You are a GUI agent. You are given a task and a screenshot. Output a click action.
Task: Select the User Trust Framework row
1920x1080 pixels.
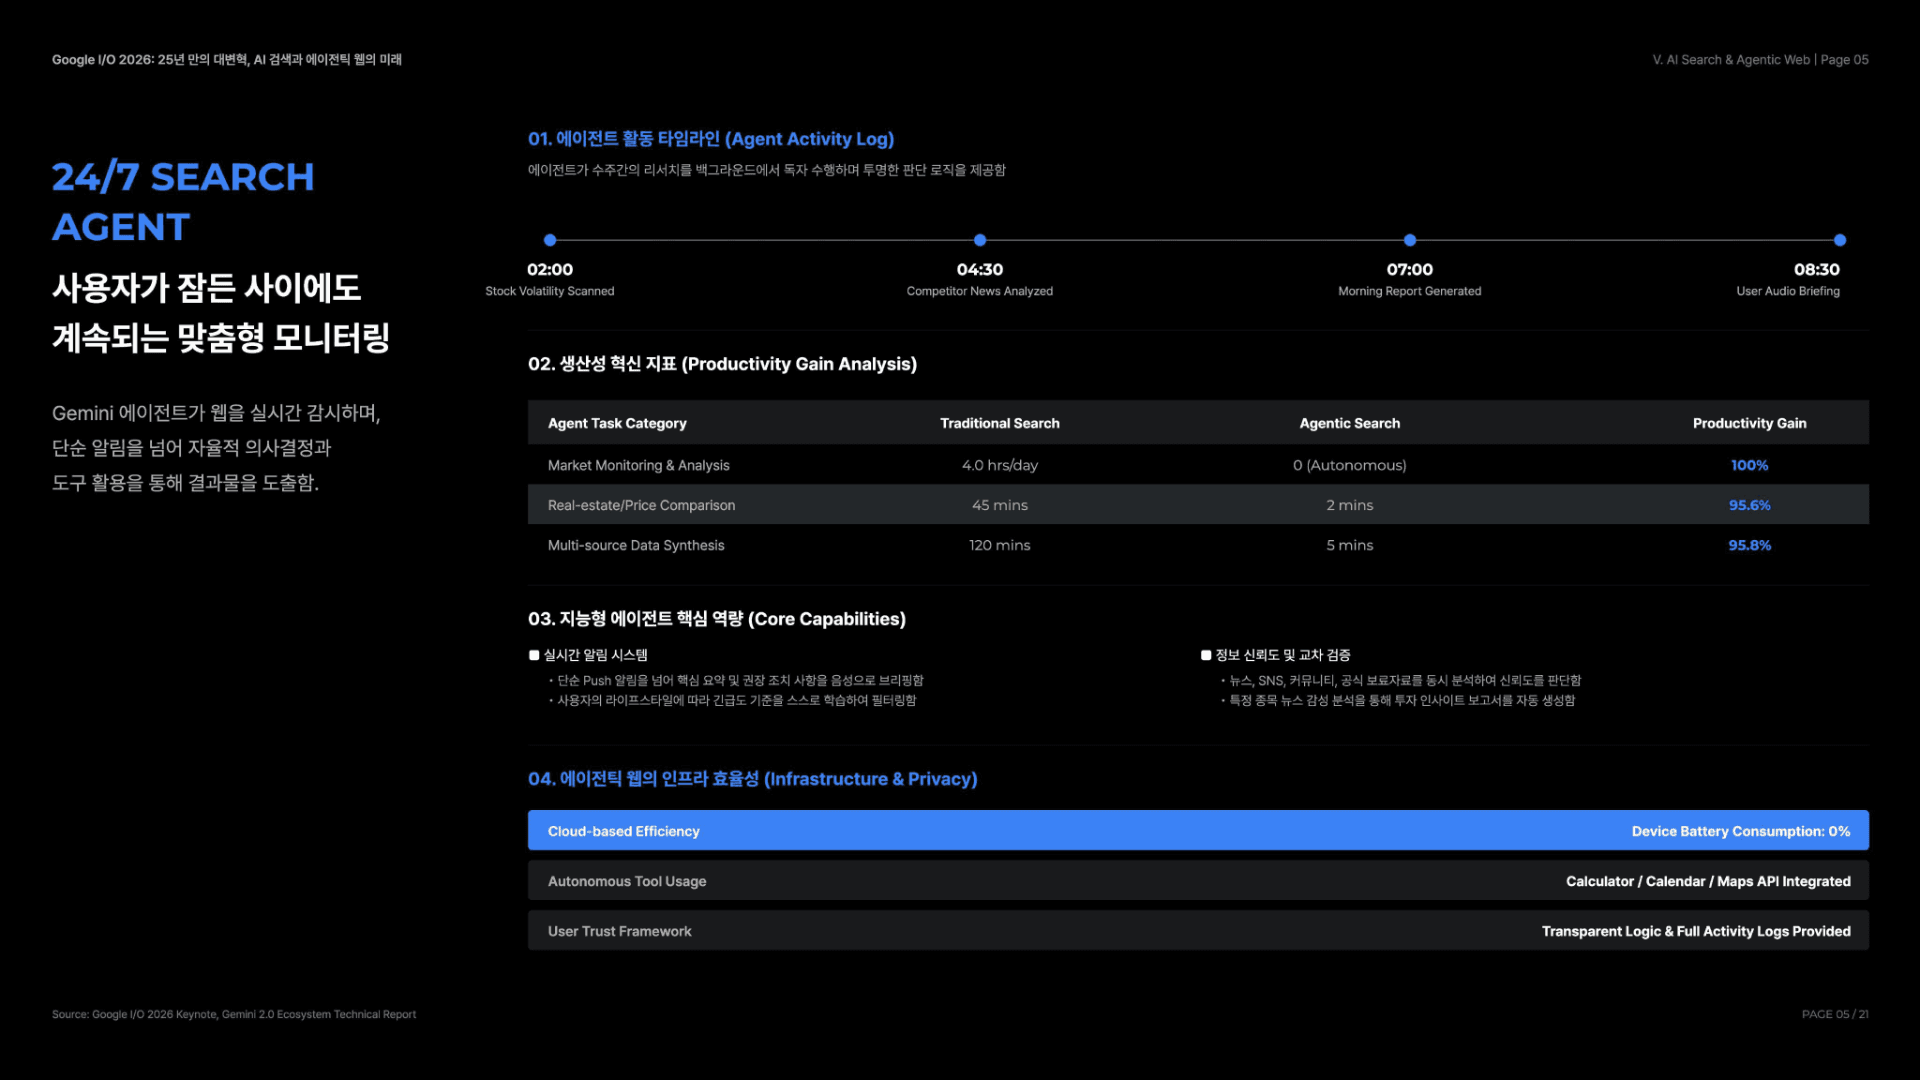tap(1198, 930)
